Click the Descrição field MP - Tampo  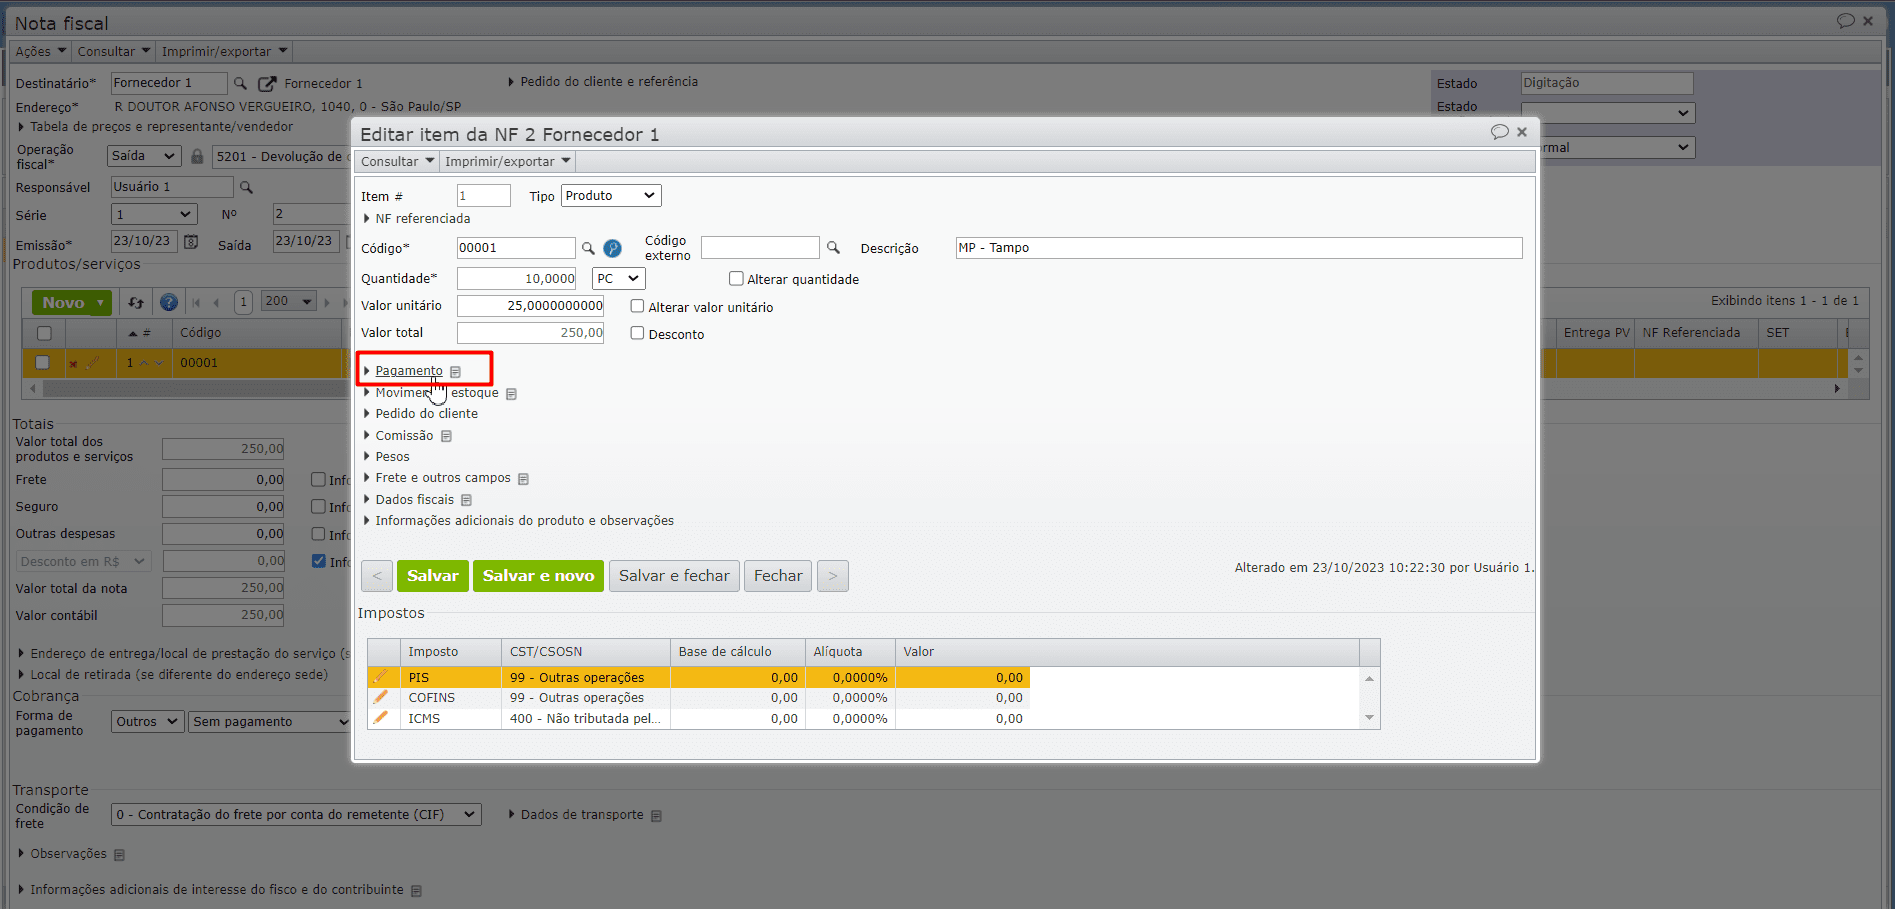pyautogui.click(x=1239, y=248)
